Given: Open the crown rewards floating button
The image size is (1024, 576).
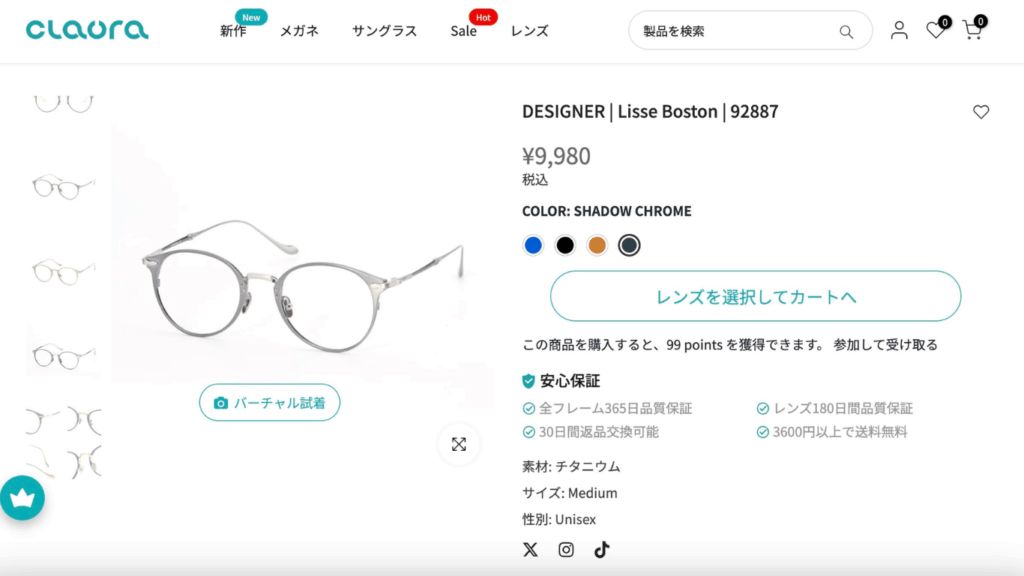Looking at the screenshot, I should [x=22, y=497].
